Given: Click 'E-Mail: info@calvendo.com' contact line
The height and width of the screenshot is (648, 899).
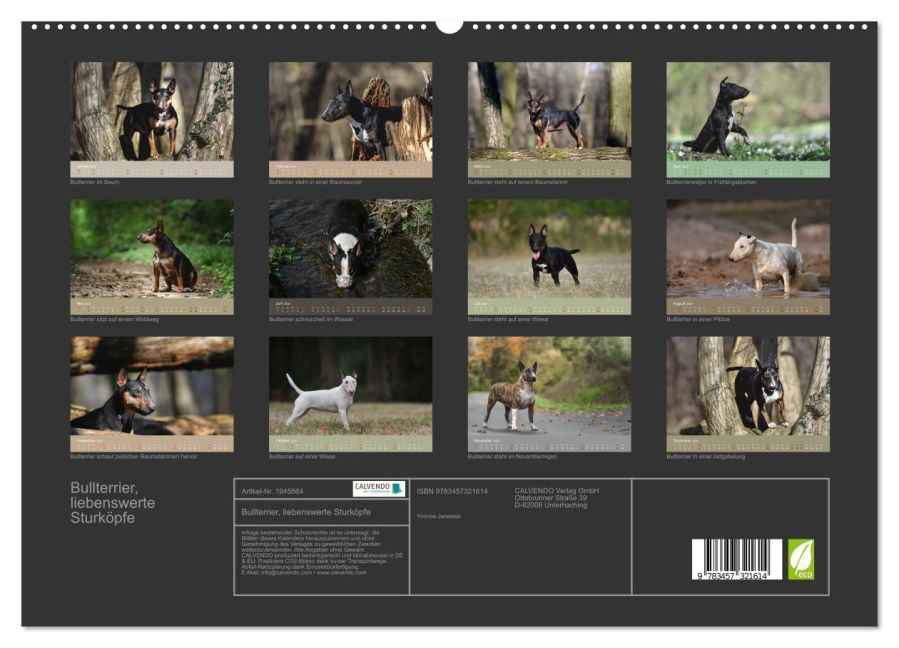Looking at the screenshot, I should [x=277, y=572].
